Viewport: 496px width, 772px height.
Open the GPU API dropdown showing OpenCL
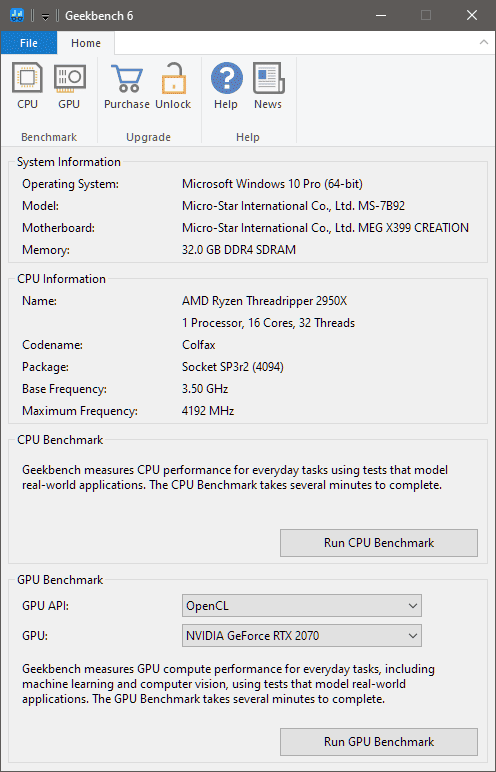click(301, 606)
